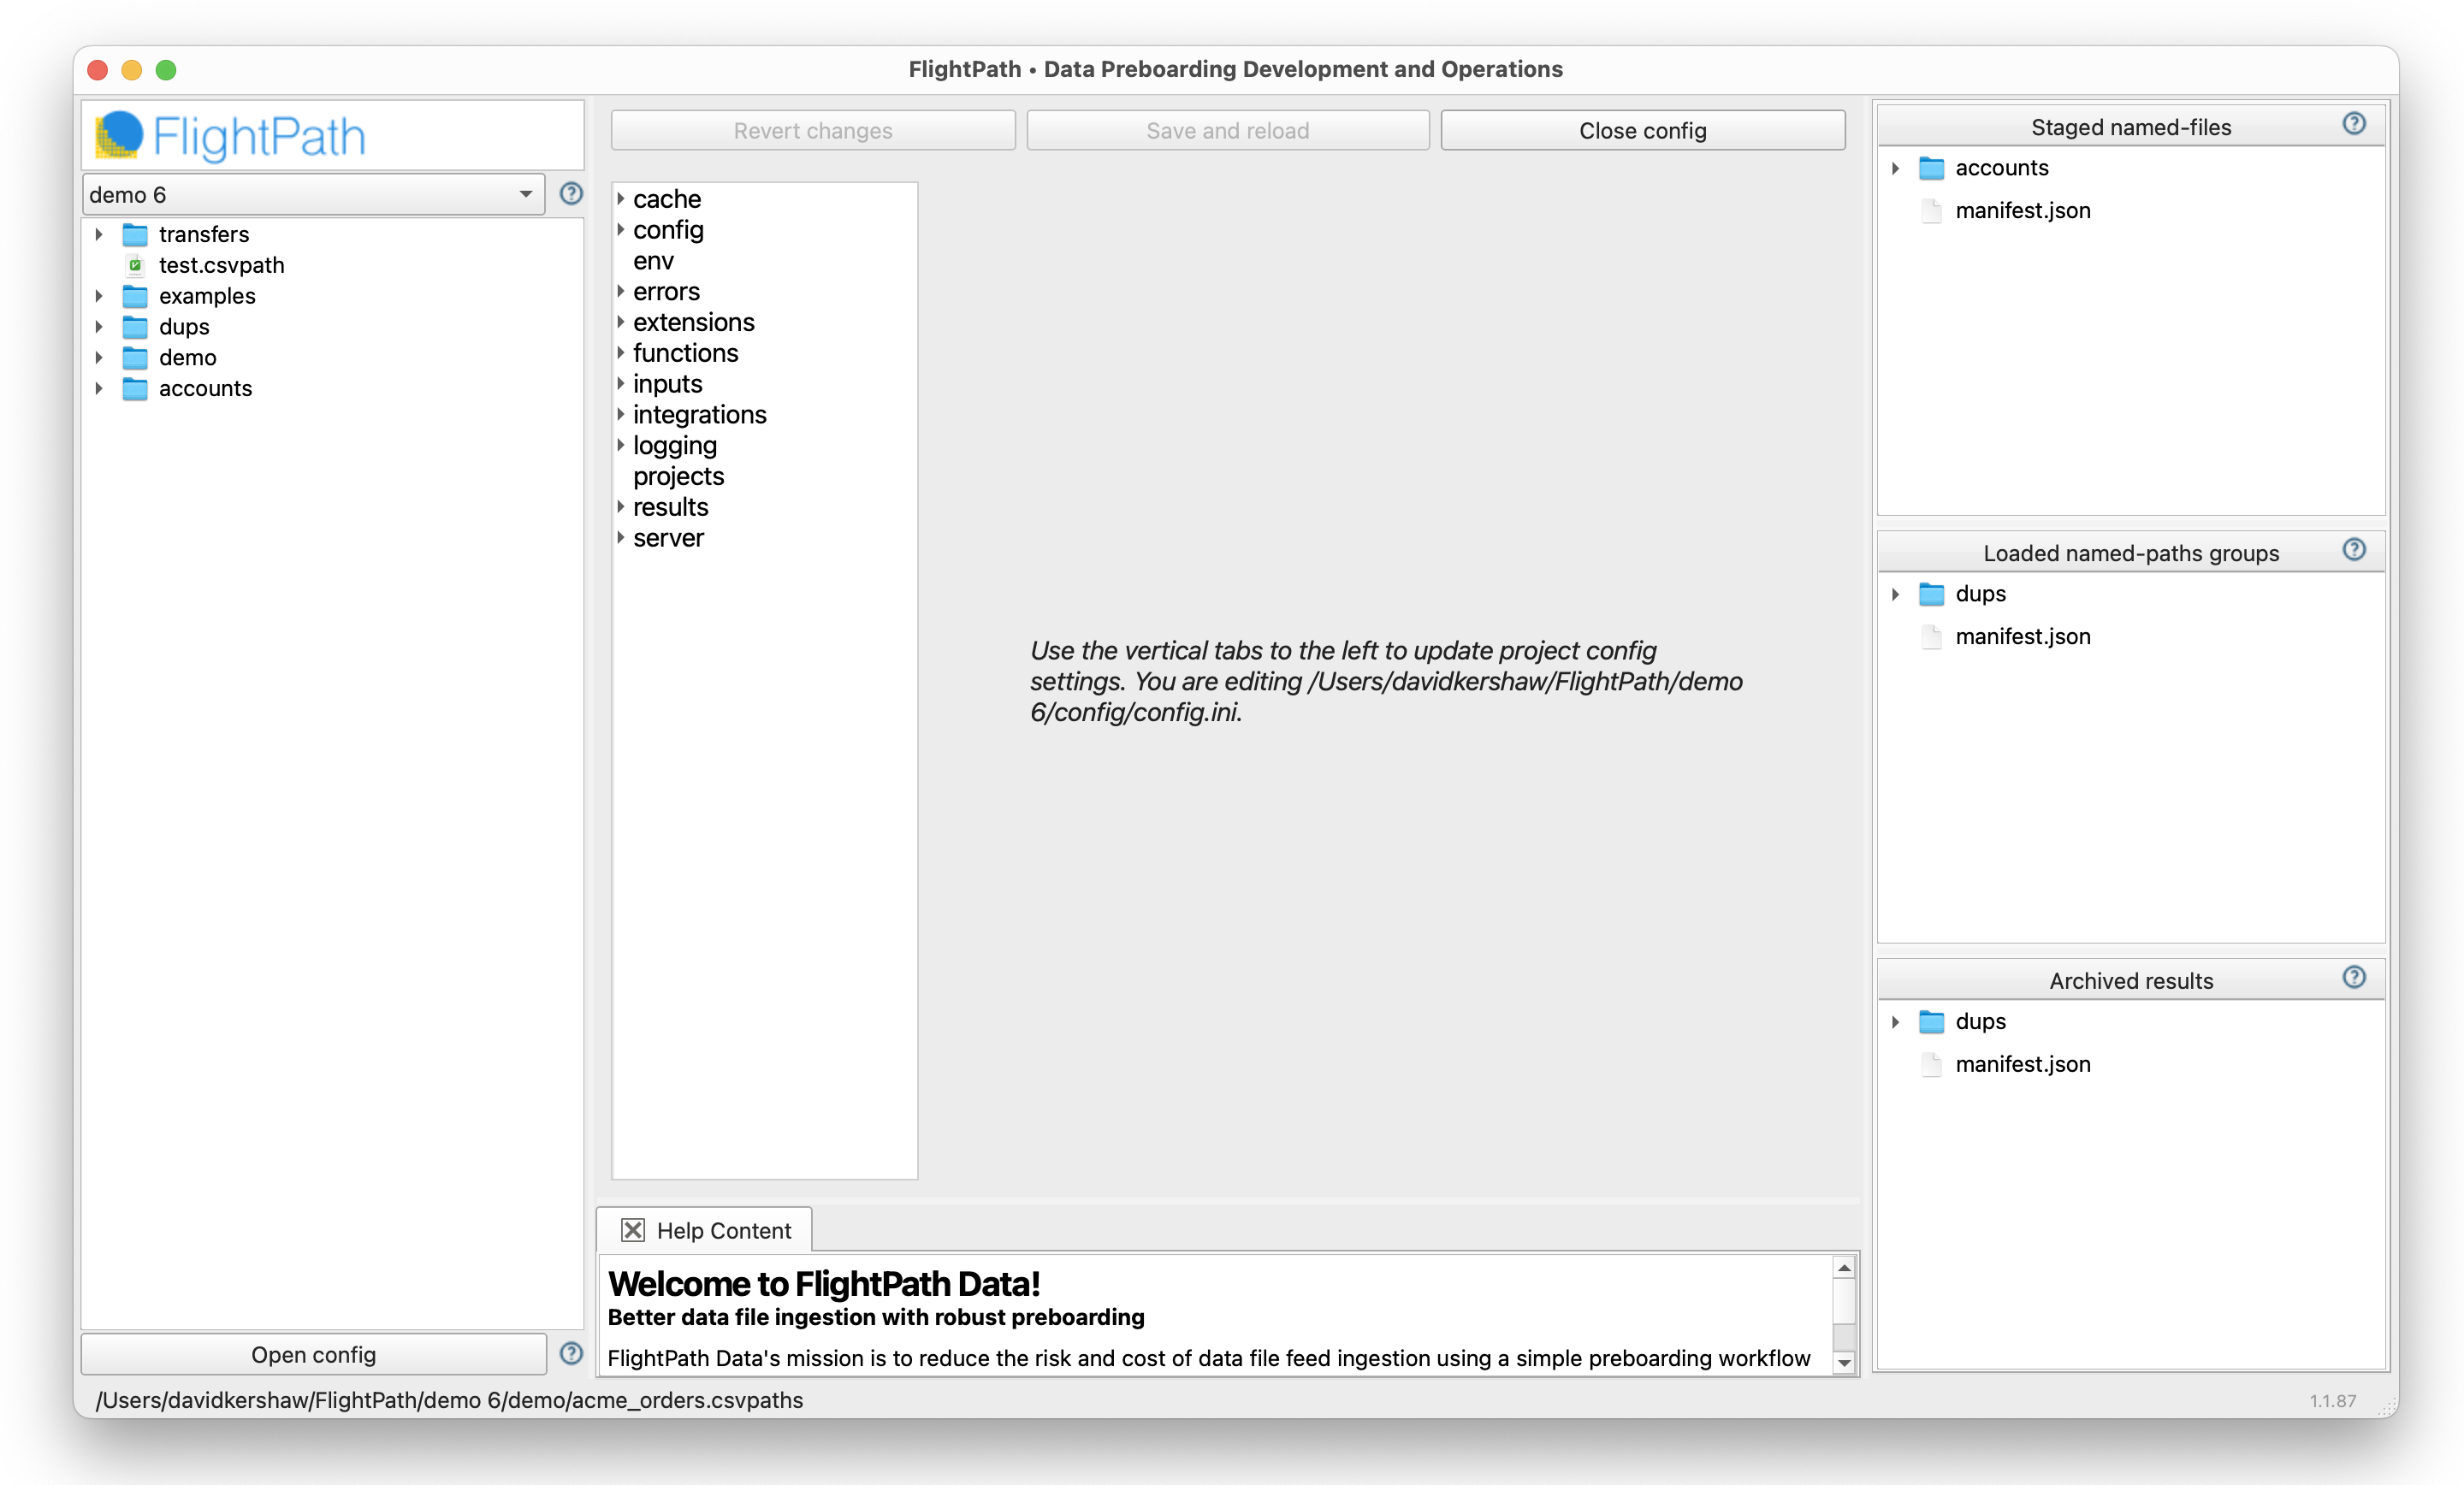Viewport: 2464px width, 1485px height.
Task: Click the FlightPath logo
Action: [232, 136]
